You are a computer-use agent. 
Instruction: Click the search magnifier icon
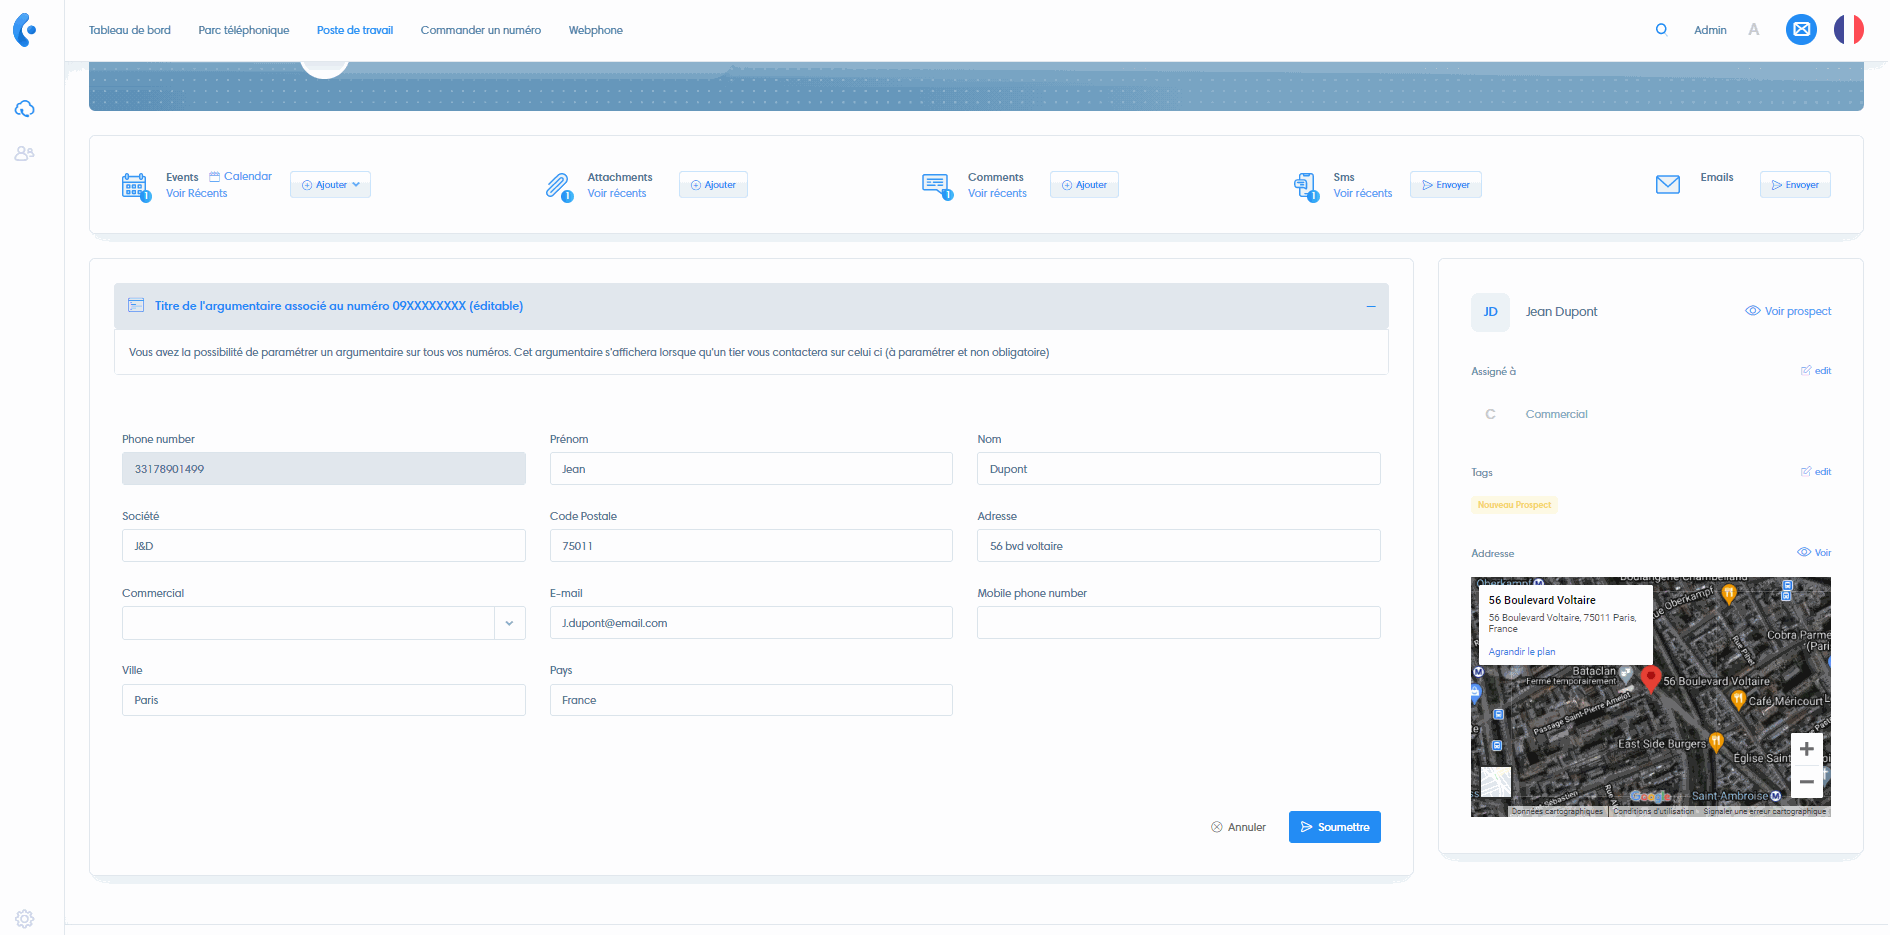[x=1661, y=30]
